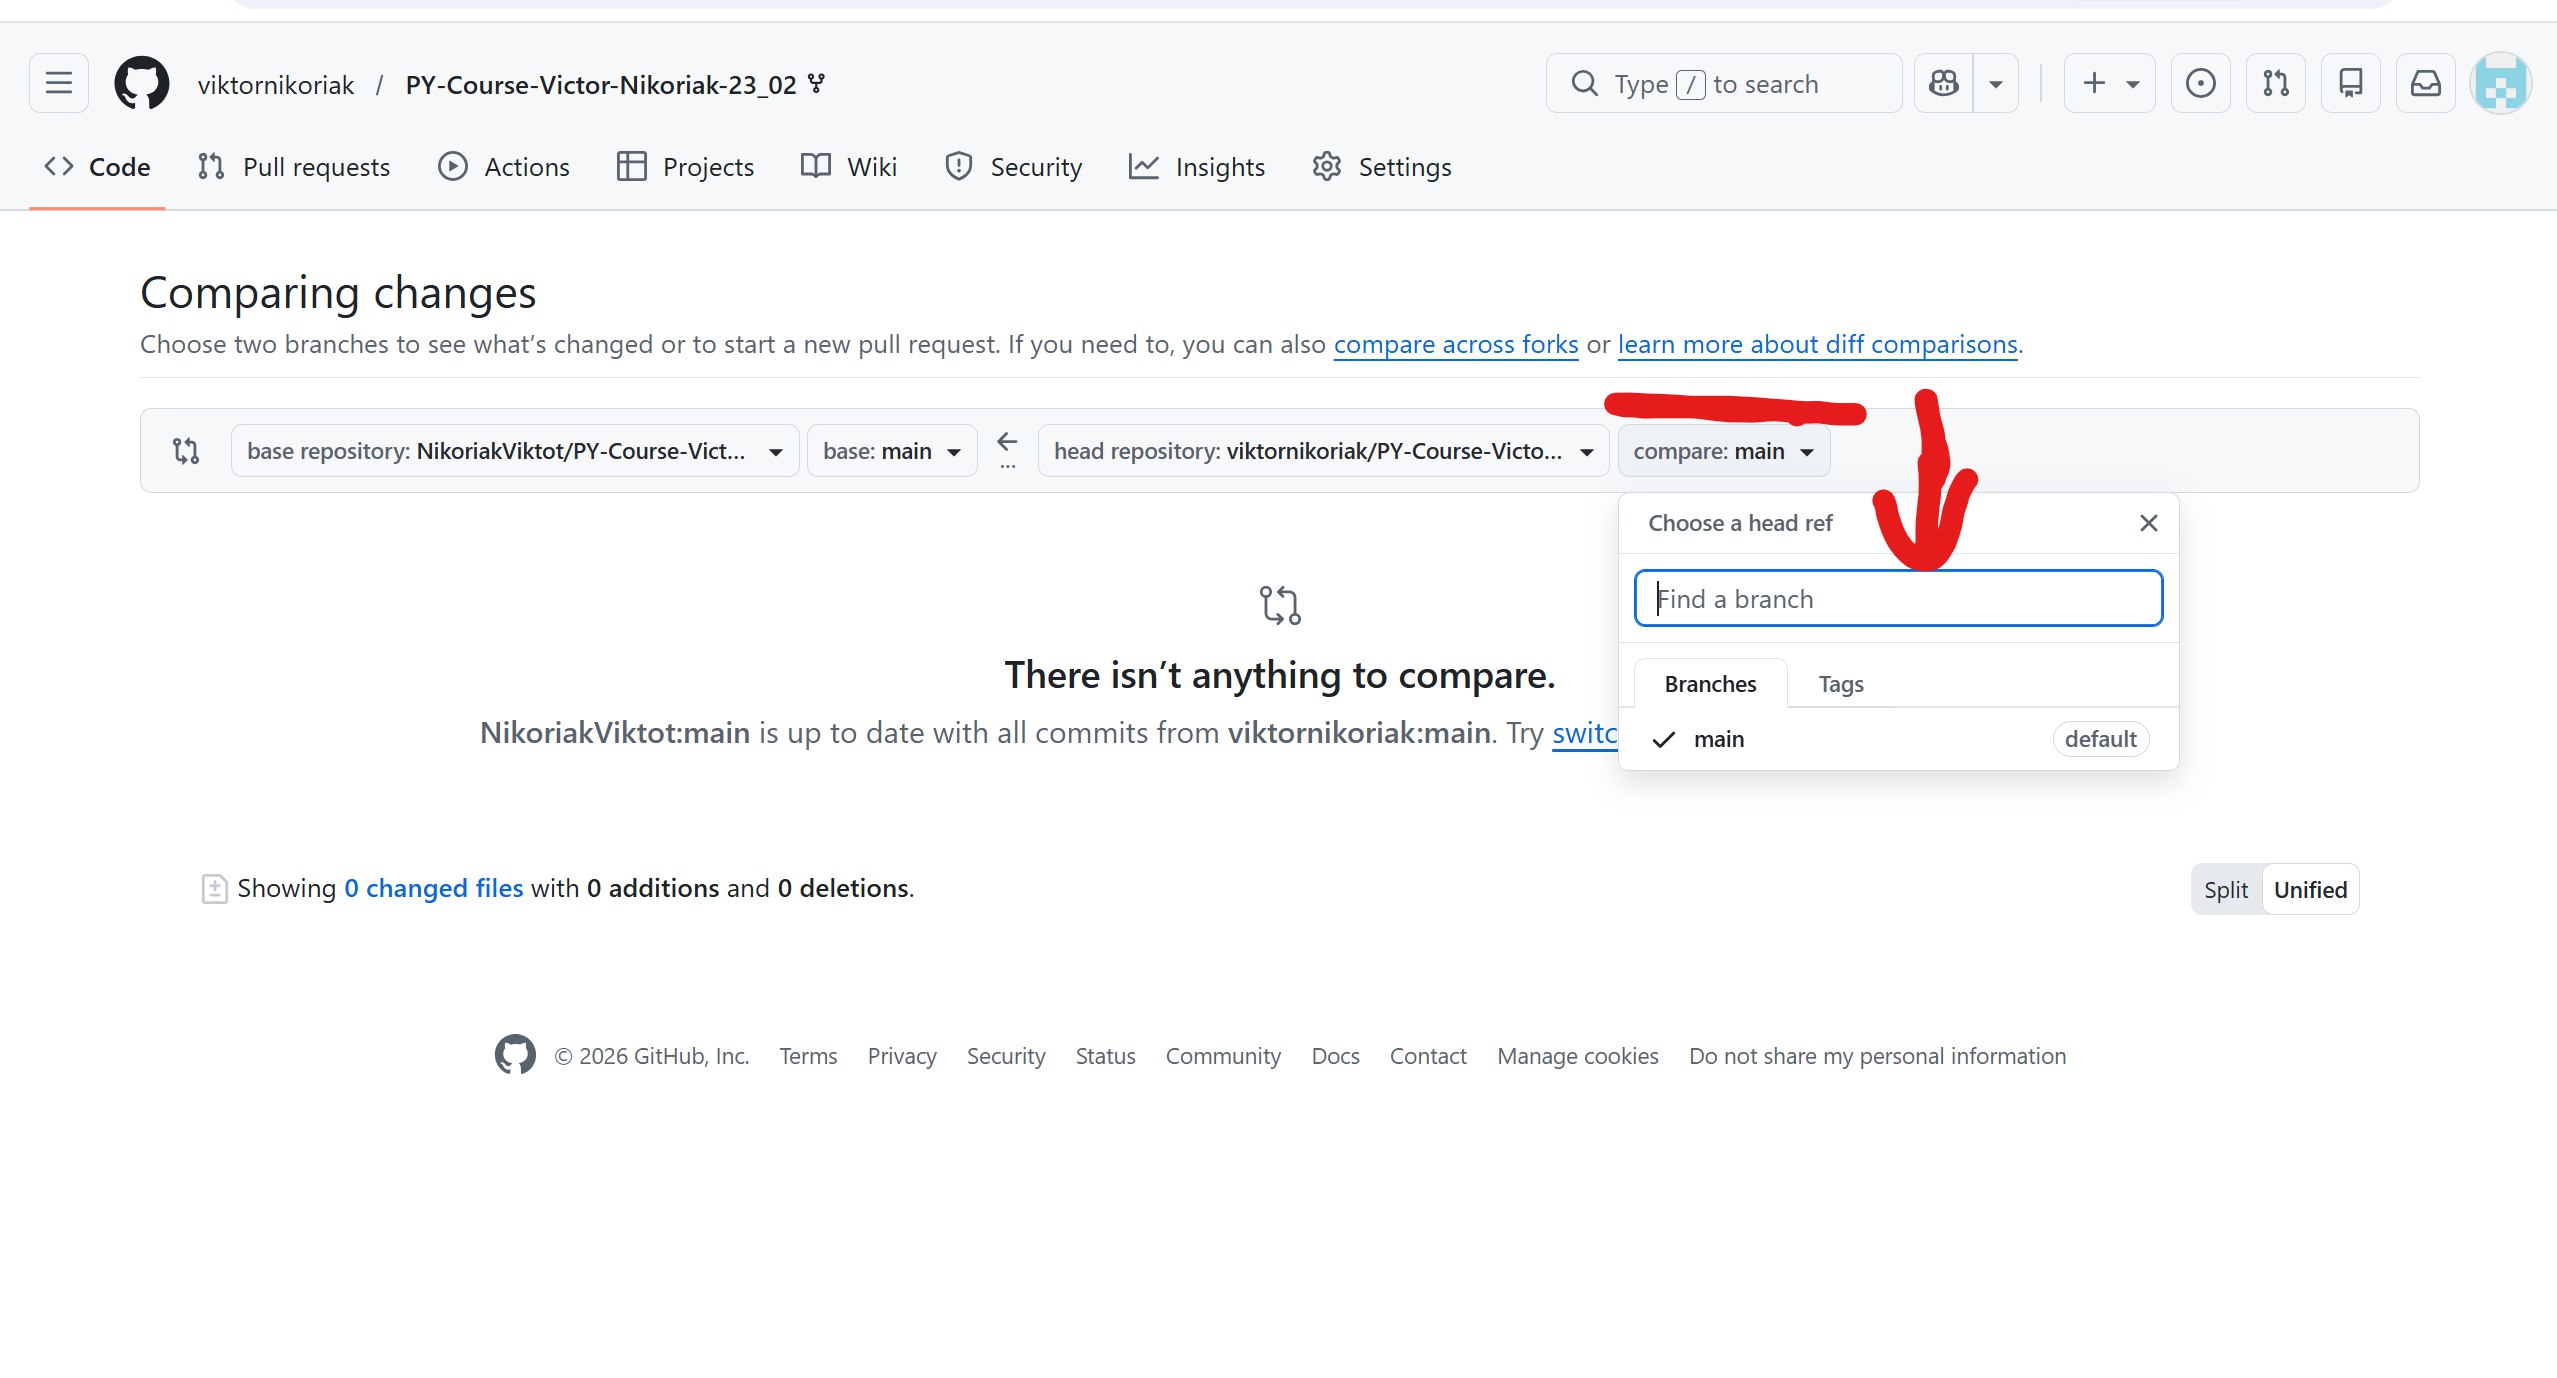Screen dimensions: 2557x1378
Task: Open the issues icon in header
Action: (x=2200, y=83)
